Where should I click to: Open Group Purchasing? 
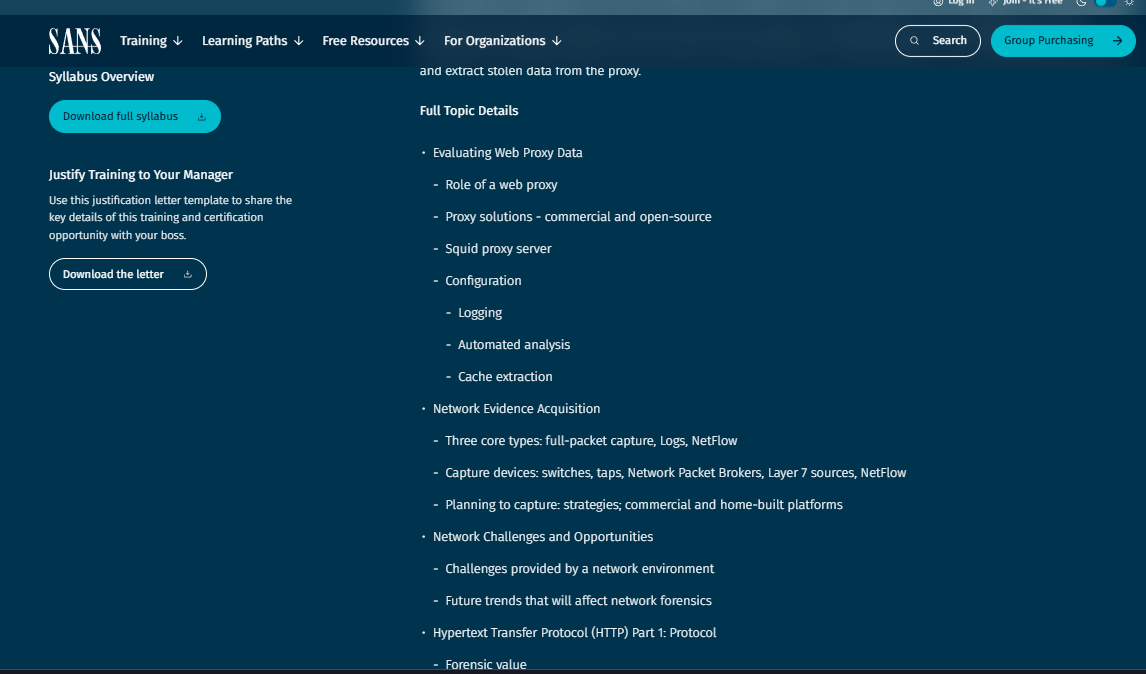[x=1063, y=41]
